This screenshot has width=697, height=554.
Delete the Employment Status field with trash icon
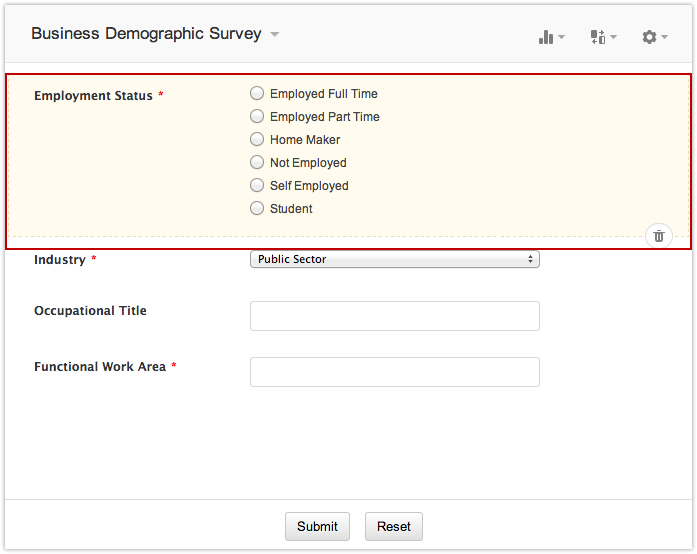(x=659, y=236)
